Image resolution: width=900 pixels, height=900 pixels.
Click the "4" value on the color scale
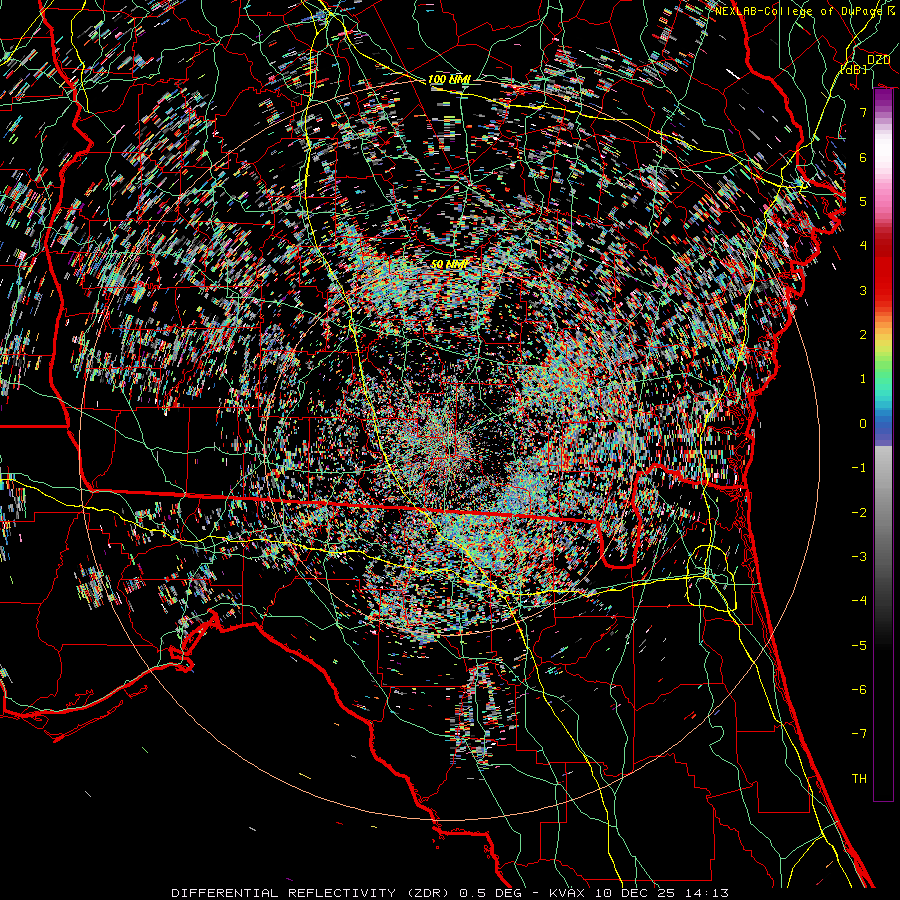(863, 246)
